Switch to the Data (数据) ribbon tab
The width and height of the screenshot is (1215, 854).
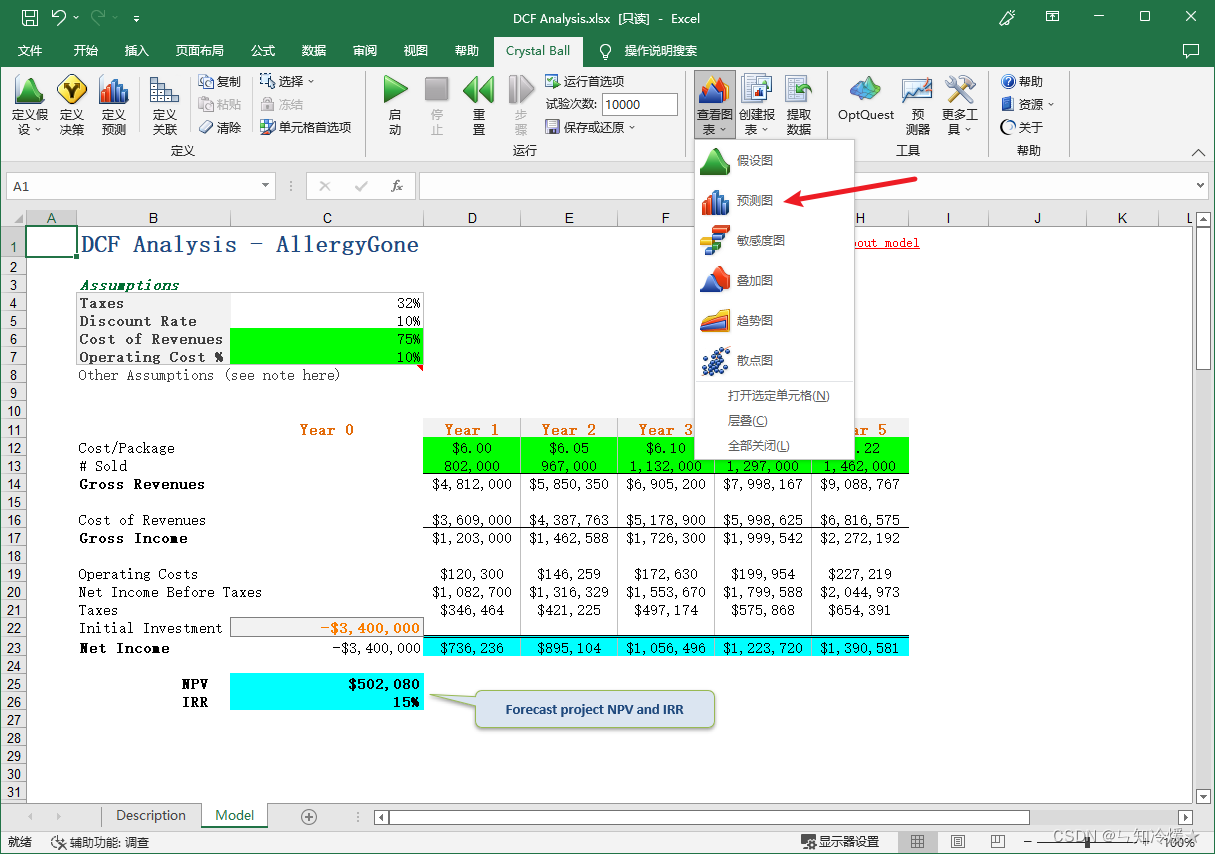pos(314,51)
